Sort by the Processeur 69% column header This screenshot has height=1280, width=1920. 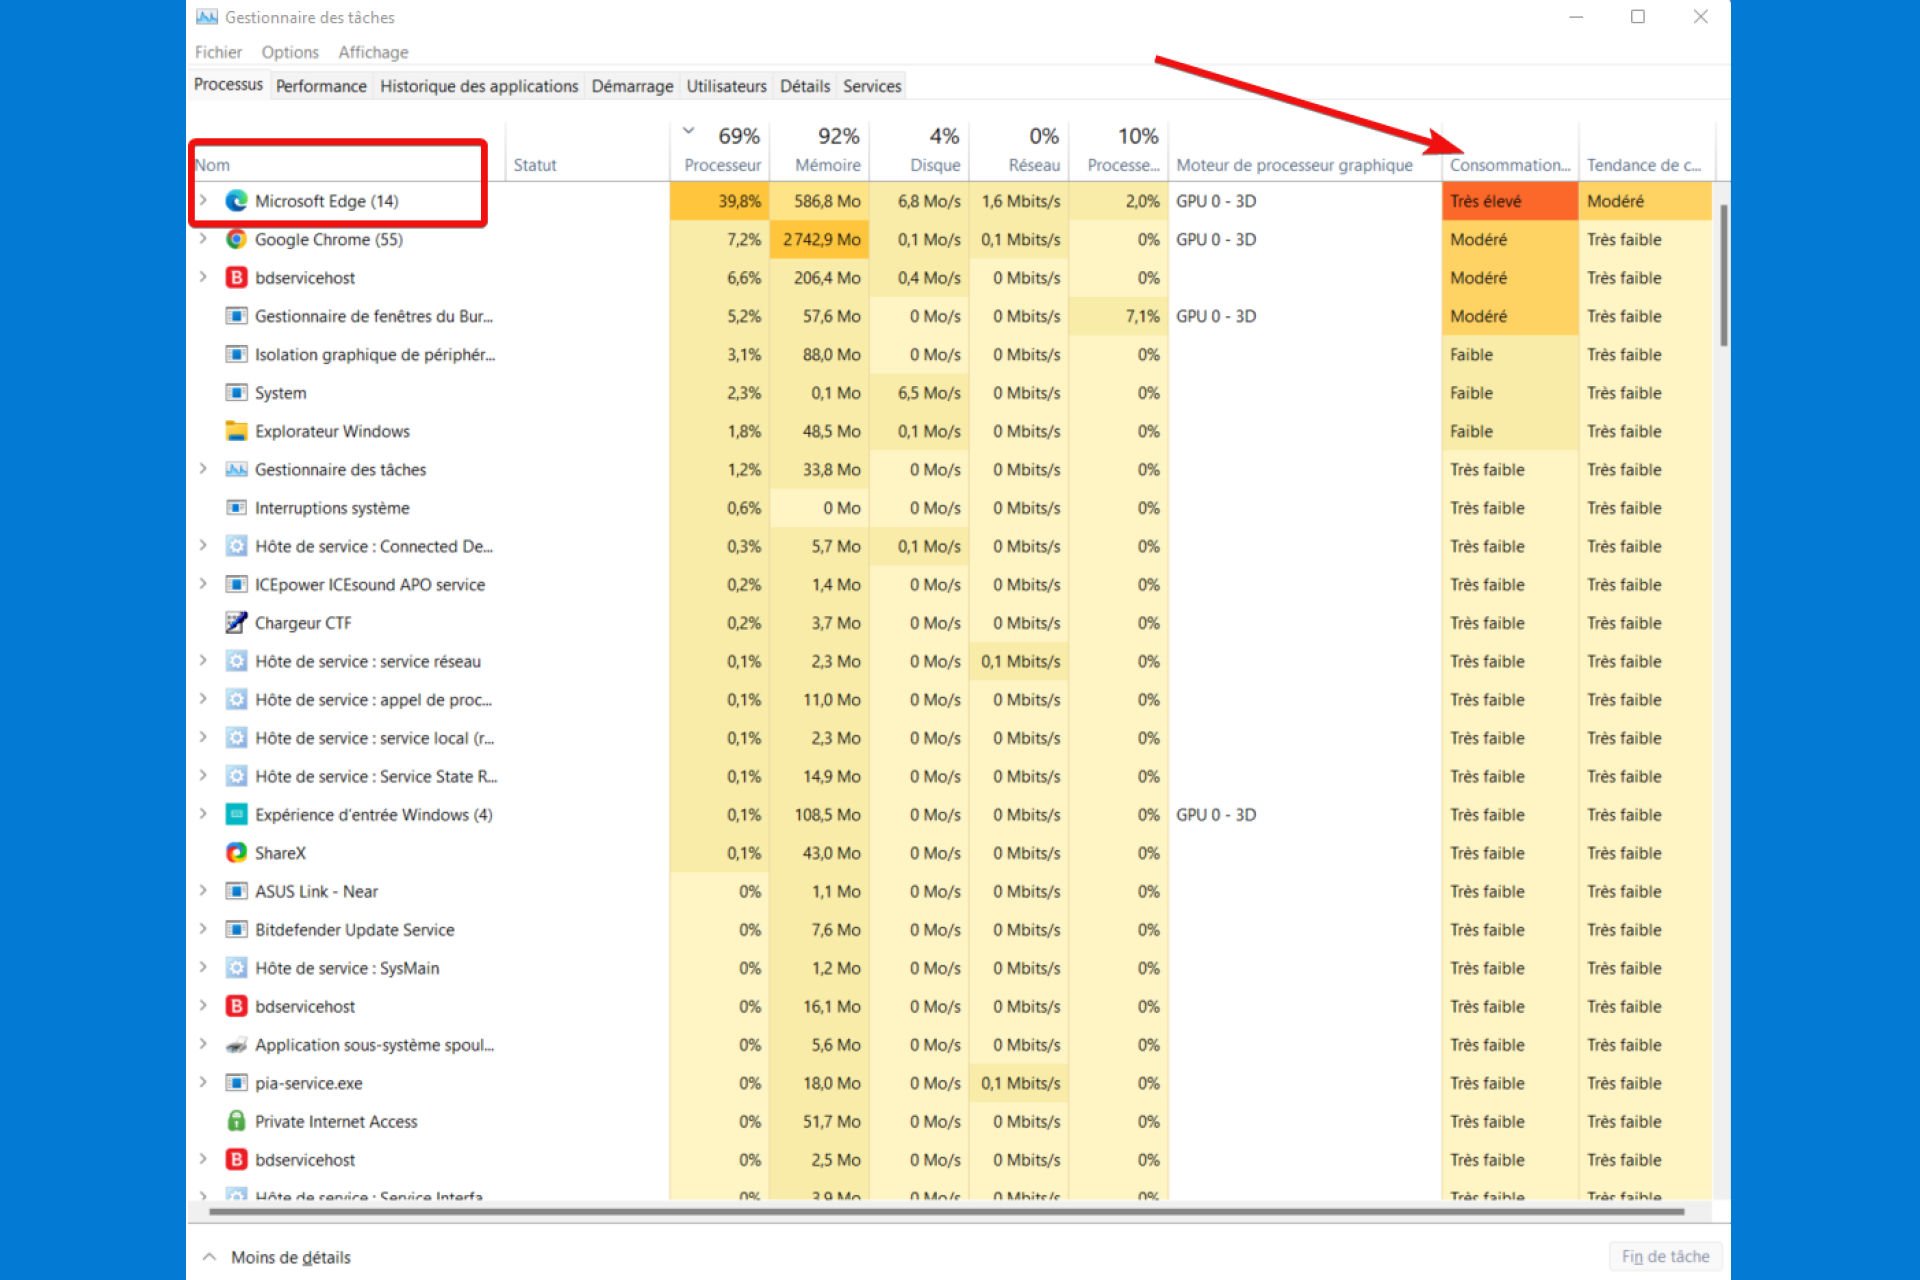pyautogui.click(x=720, y=150)
